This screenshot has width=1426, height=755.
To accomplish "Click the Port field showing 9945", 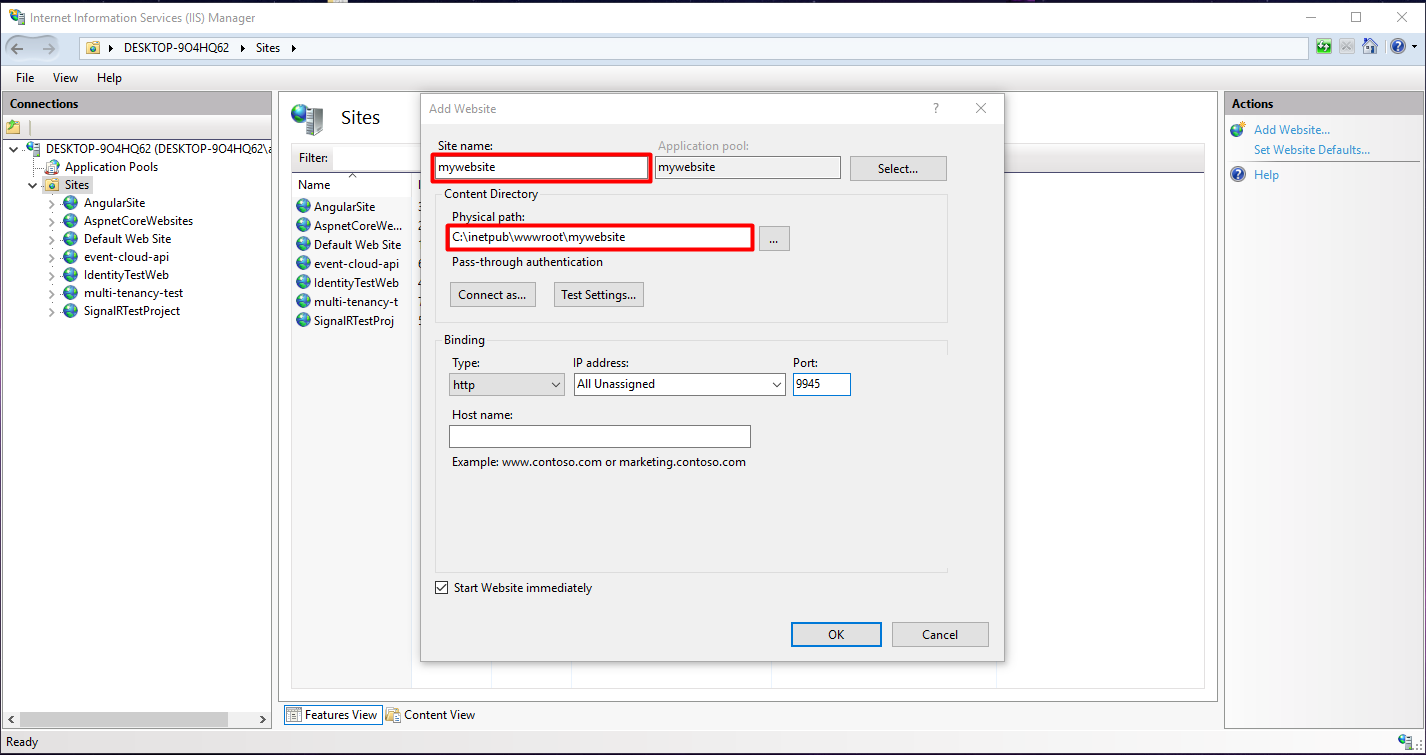I will click(x=822, y=384).
